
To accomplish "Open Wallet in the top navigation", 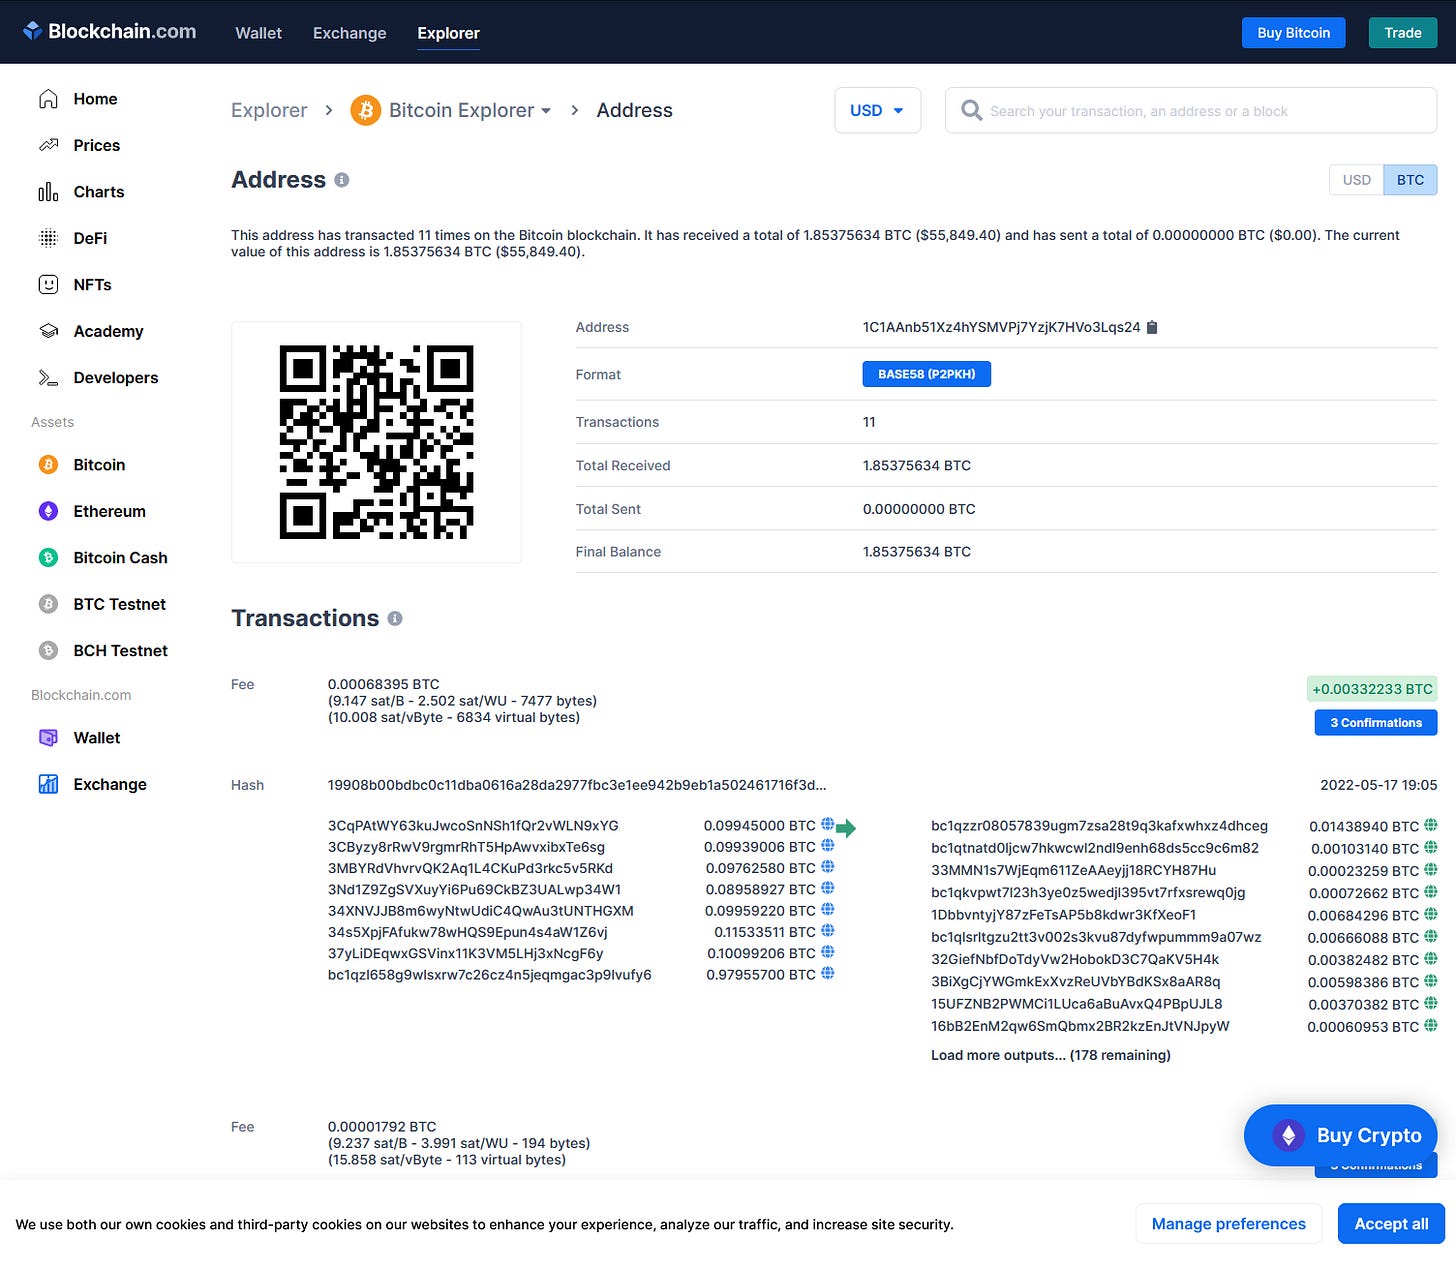I will click(x=258, y=33).
